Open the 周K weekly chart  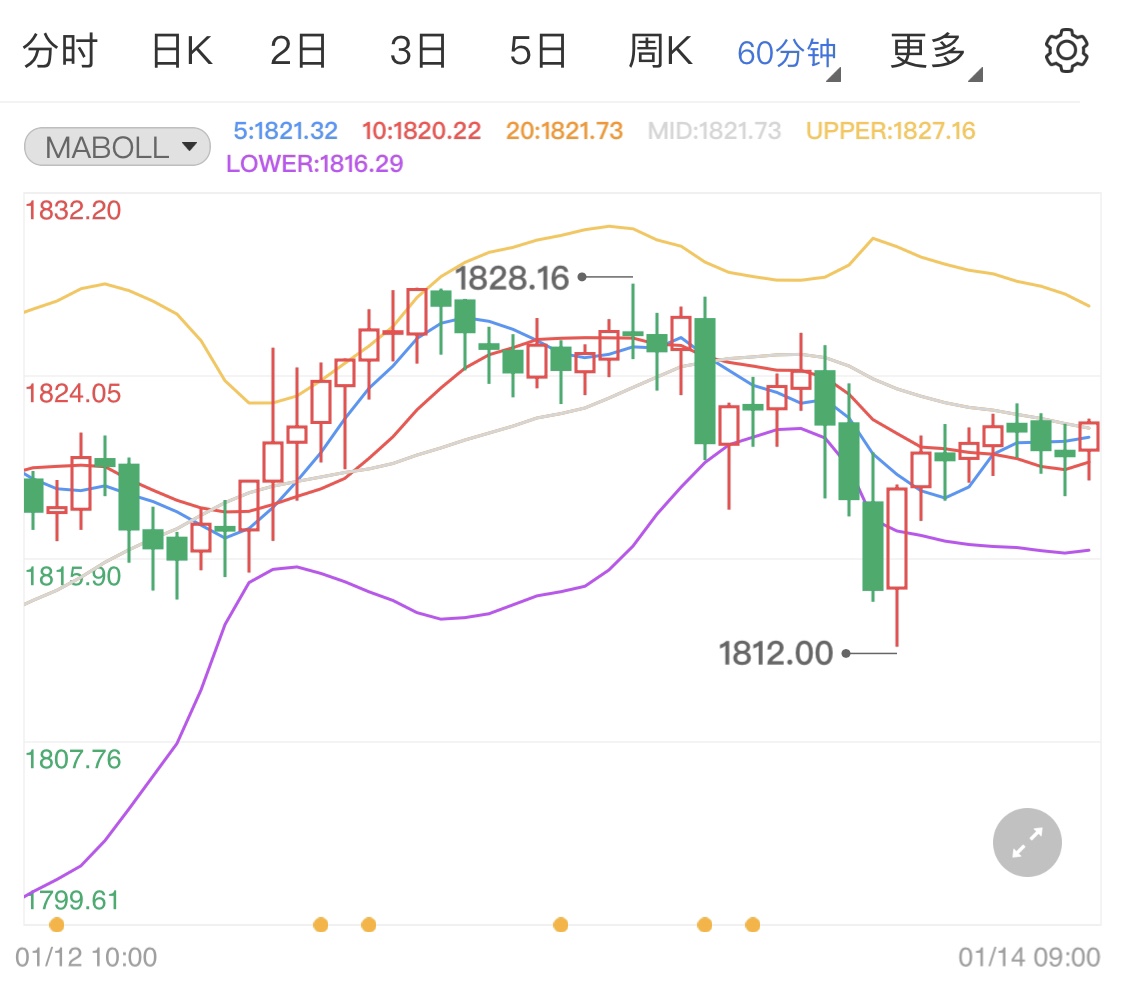660,51
